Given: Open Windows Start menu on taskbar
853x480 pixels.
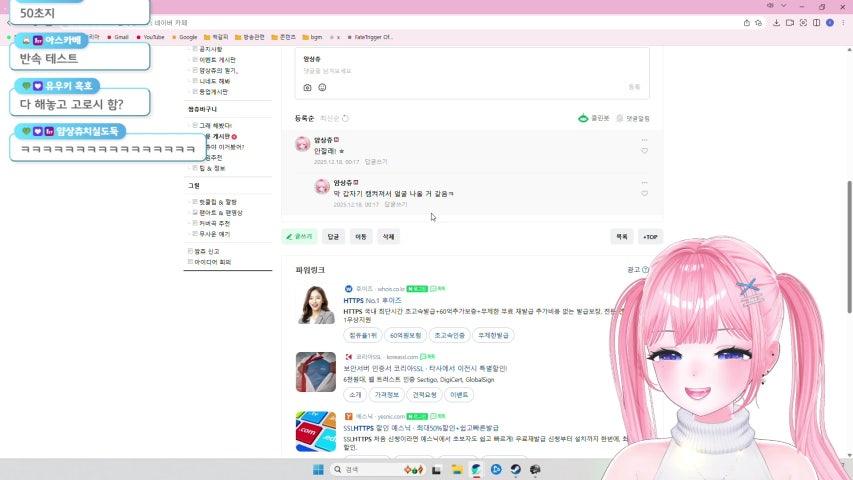Looking at the screenshot, I should tap(318, 469).
